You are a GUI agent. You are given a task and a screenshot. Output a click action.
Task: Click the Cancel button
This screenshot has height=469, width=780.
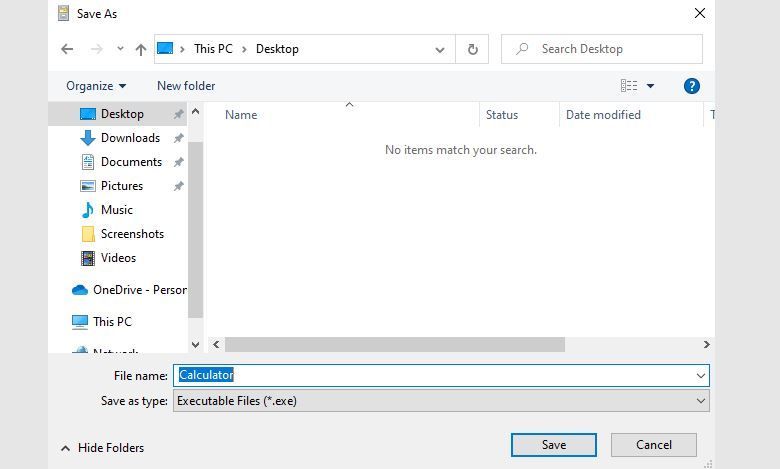coord(654,445)
